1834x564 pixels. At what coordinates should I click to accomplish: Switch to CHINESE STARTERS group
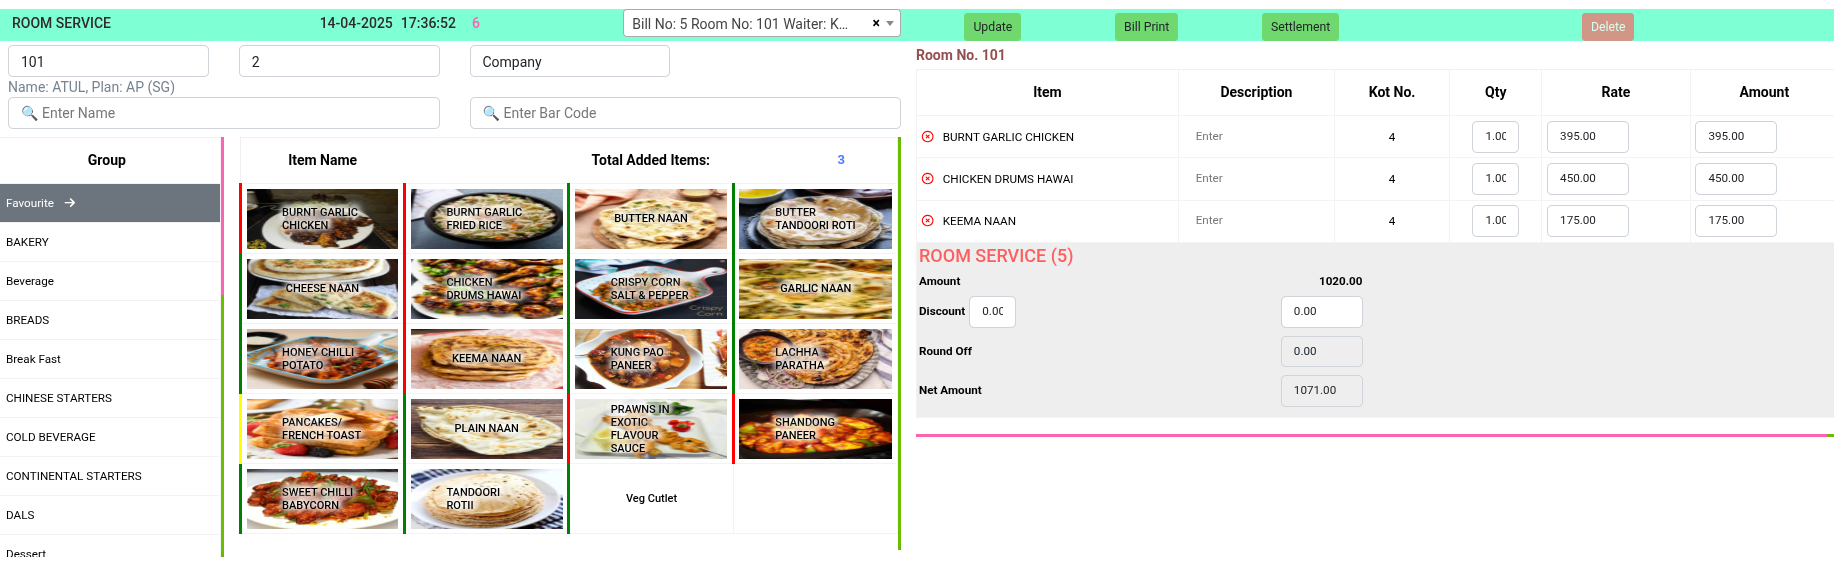[x=59, y=398]
